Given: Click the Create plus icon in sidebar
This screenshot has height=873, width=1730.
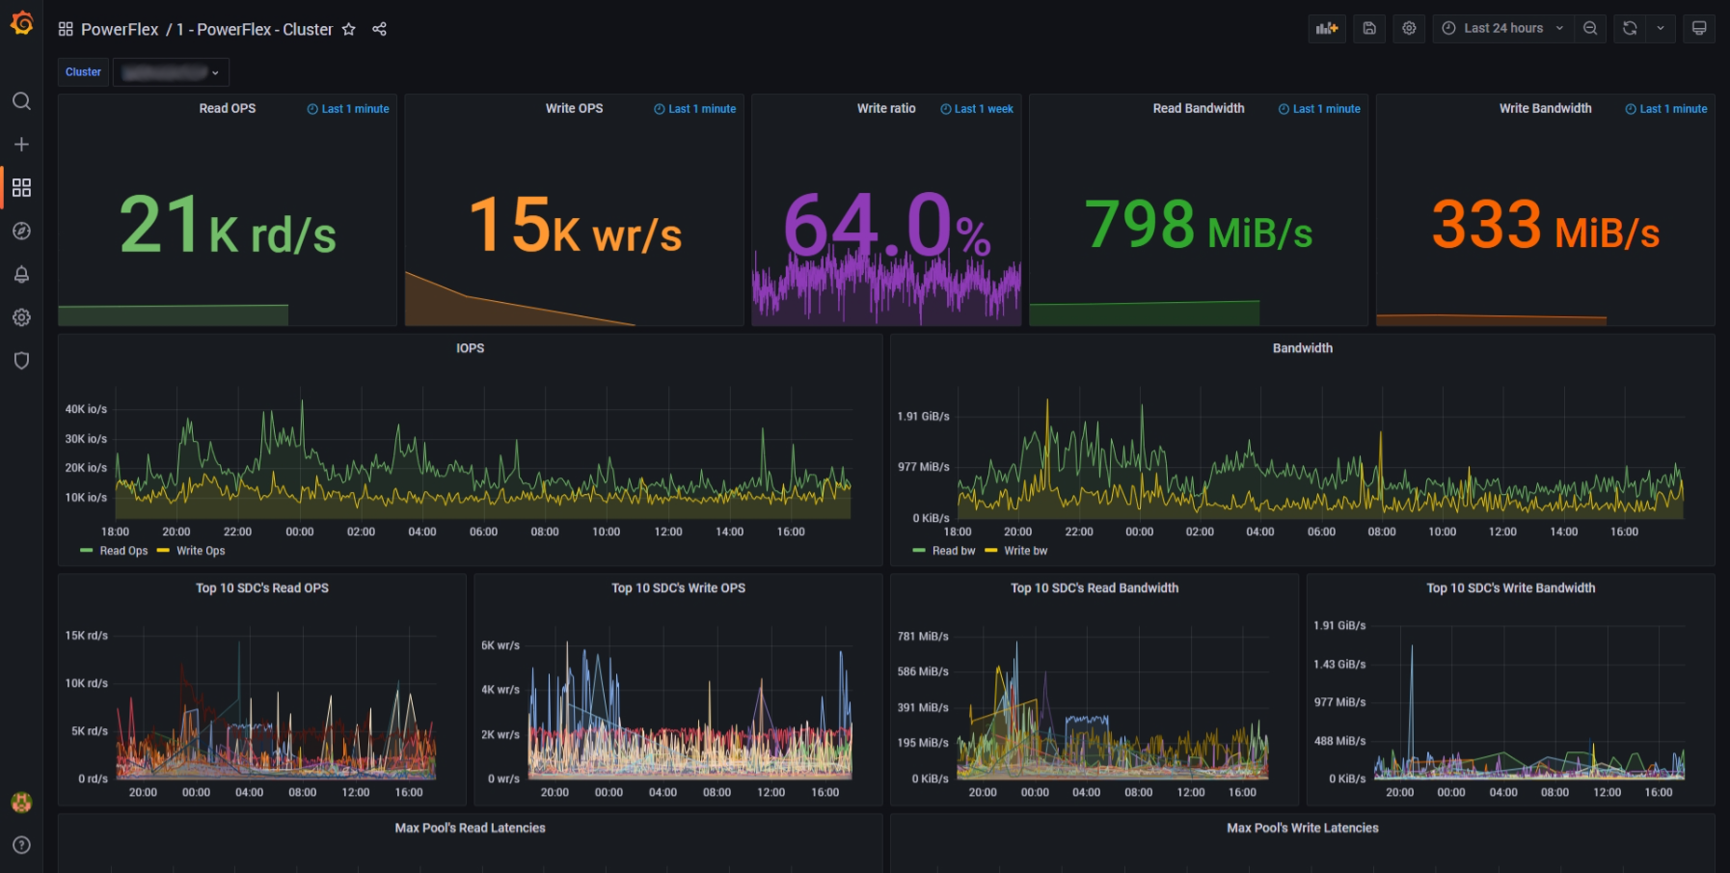Looking at the screenshot, I should [x=21, y=144].
